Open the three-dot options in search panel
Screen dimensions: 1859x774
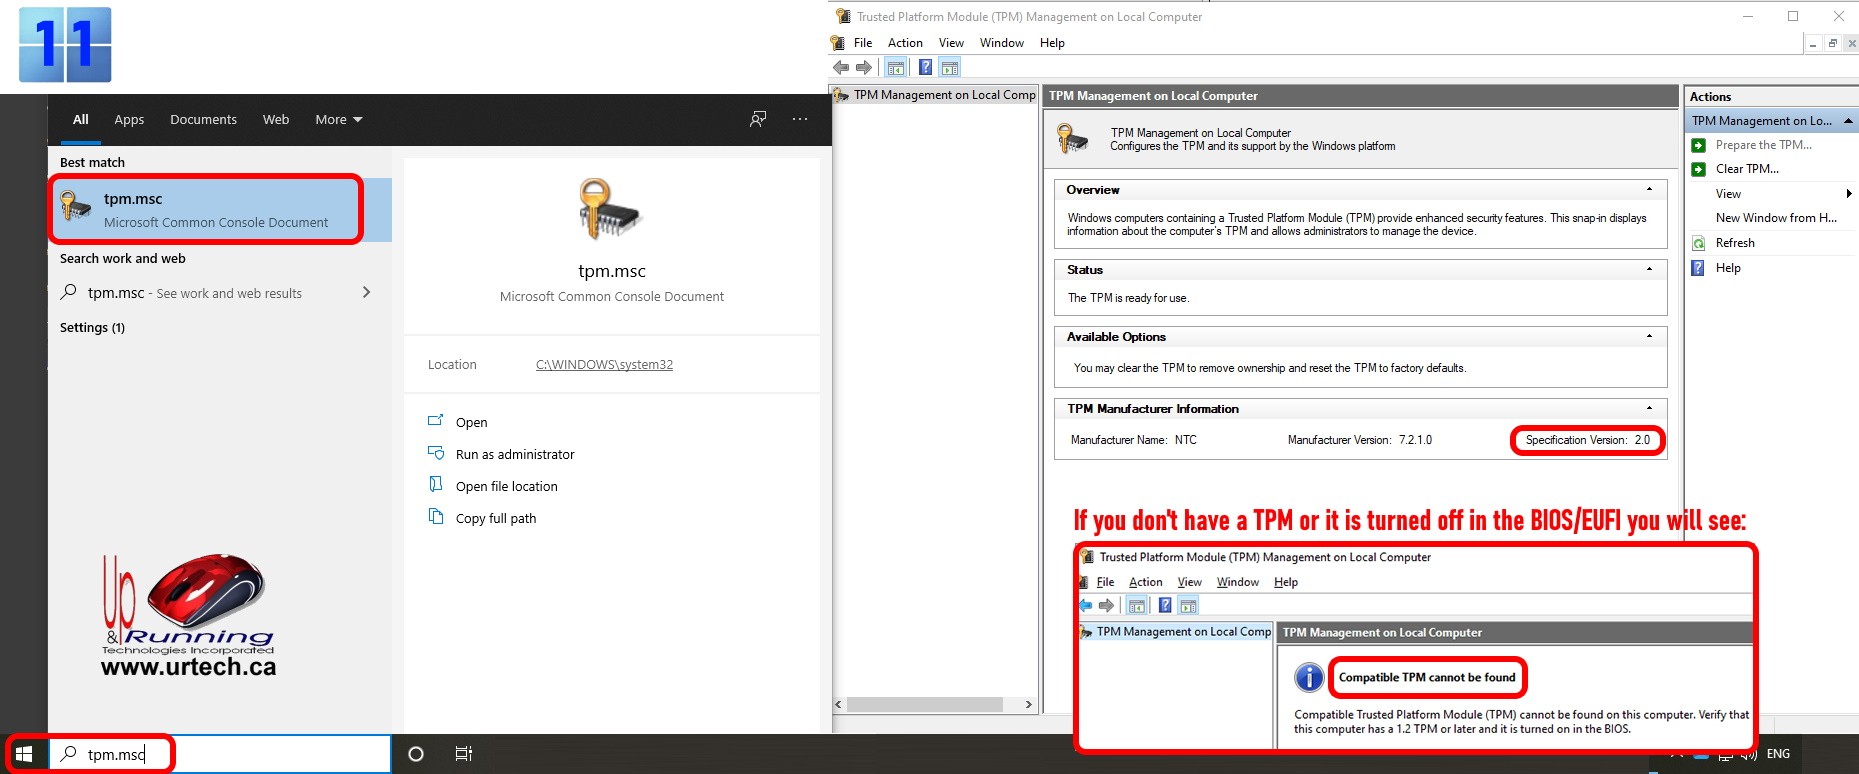pos(800,119)
